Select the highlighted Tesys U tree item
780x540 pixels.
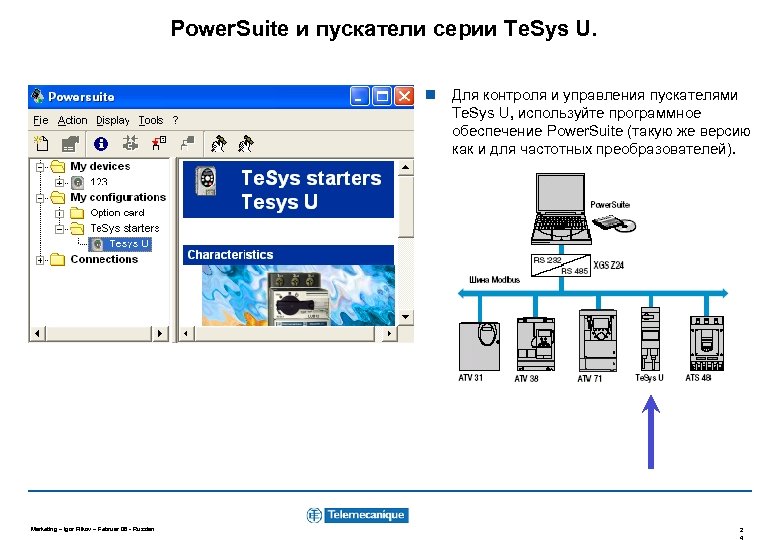click(120, 244)
